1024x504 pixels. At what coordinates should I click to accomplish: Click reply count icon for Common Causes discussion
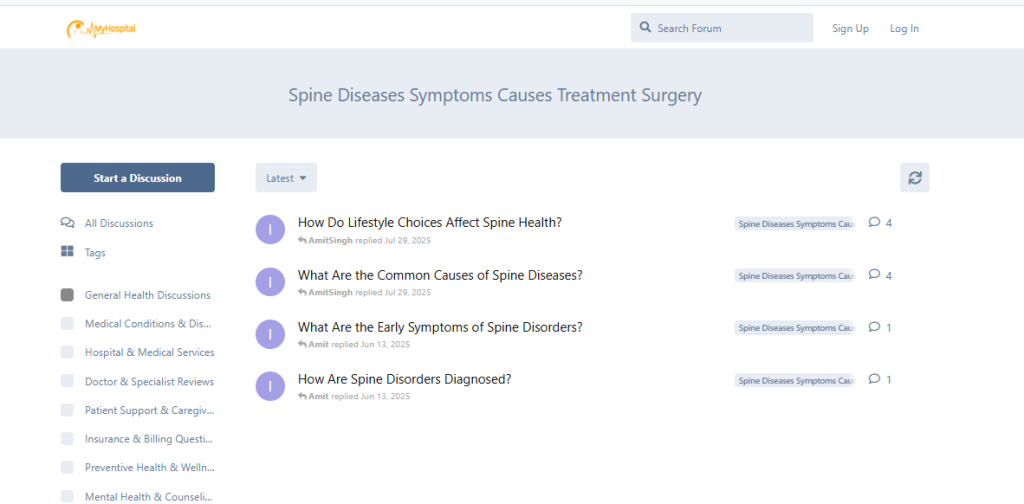tap(874, 275)
